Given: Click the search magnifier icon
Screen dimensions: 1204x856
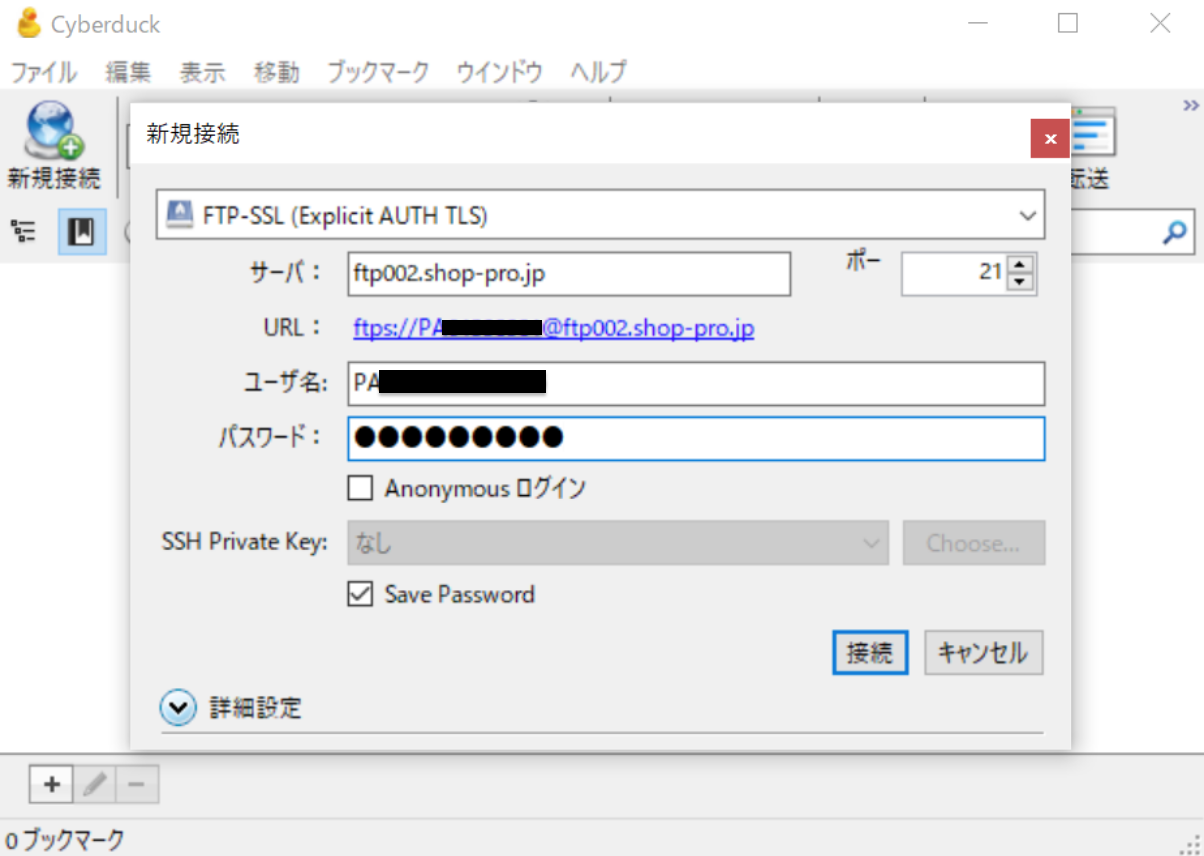Looking at the screenshot, I should 1174,233.
